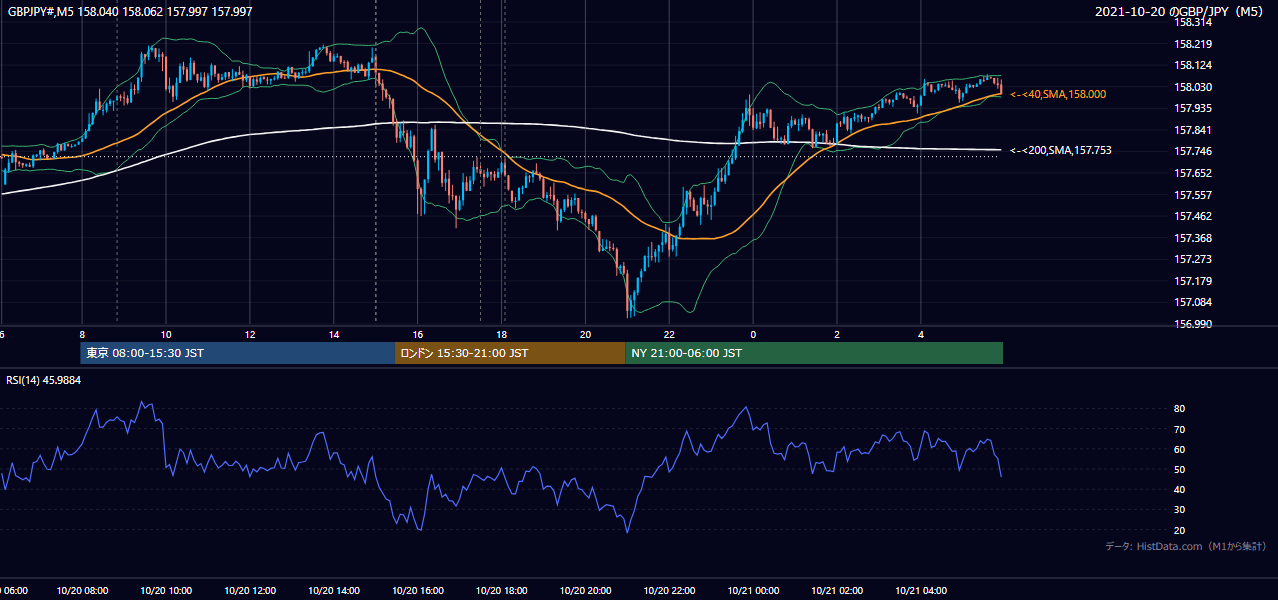Click the 158.219 price axis label
This screenshot has height=600, width=1278.
pos(1193,44)
